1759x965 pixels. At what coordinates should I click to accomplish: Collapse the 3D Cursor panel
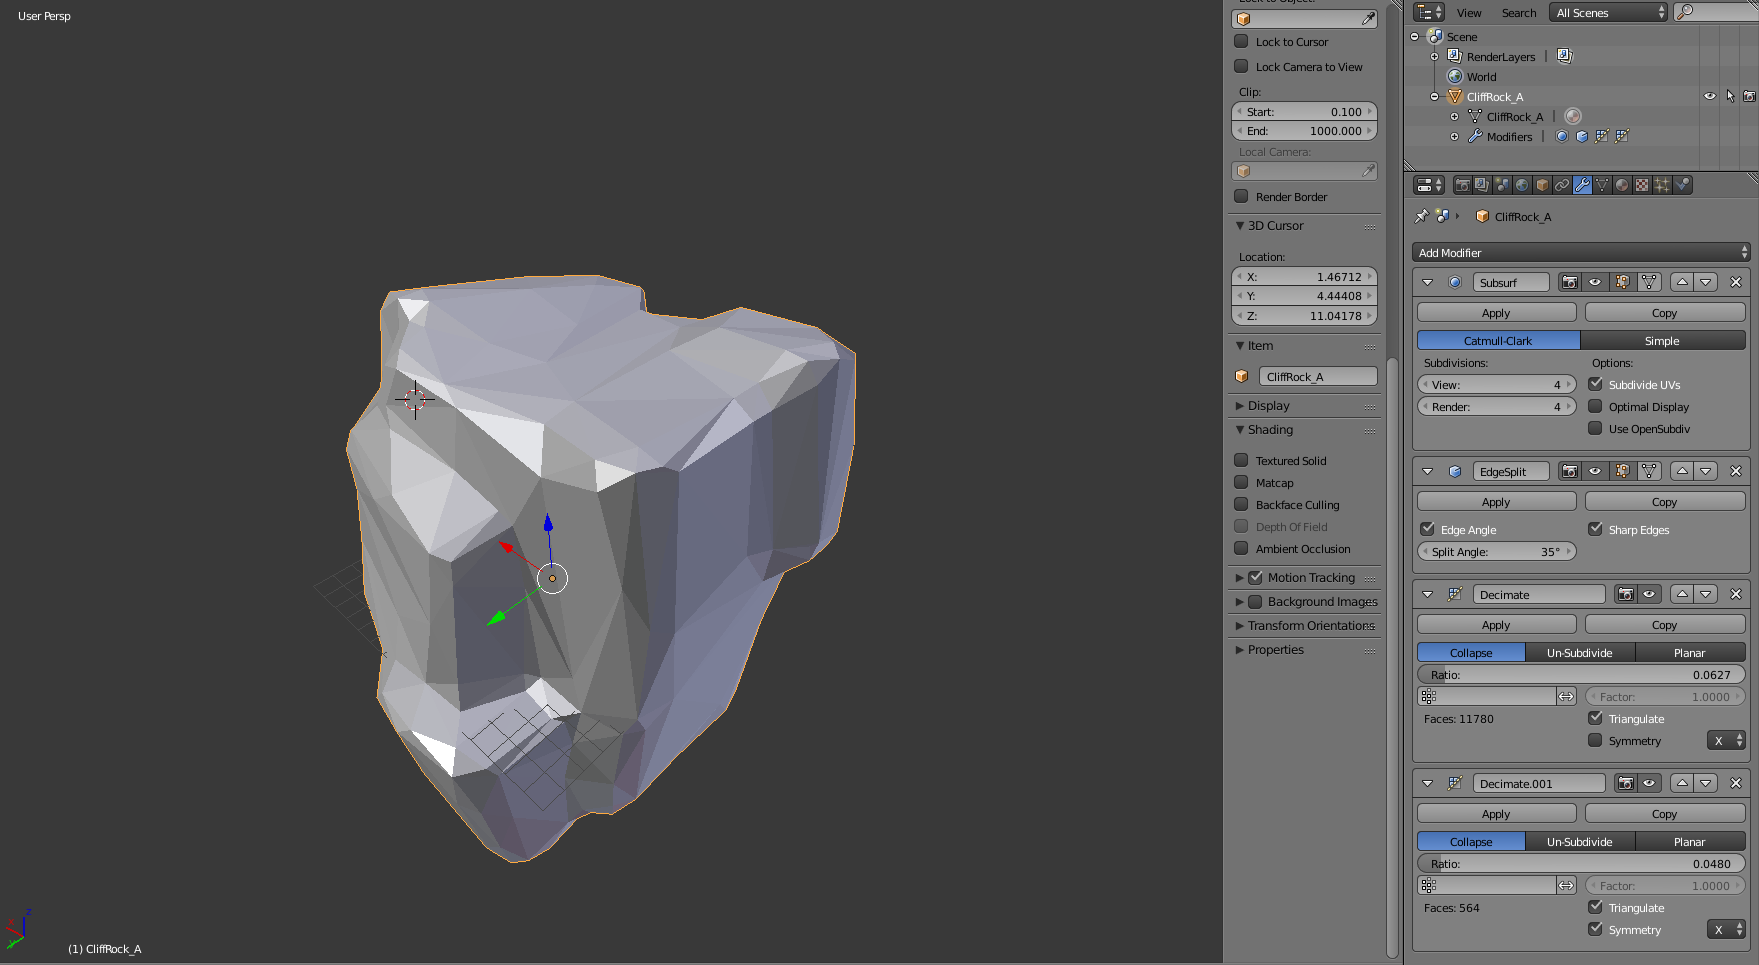(x=1240, y=225)
